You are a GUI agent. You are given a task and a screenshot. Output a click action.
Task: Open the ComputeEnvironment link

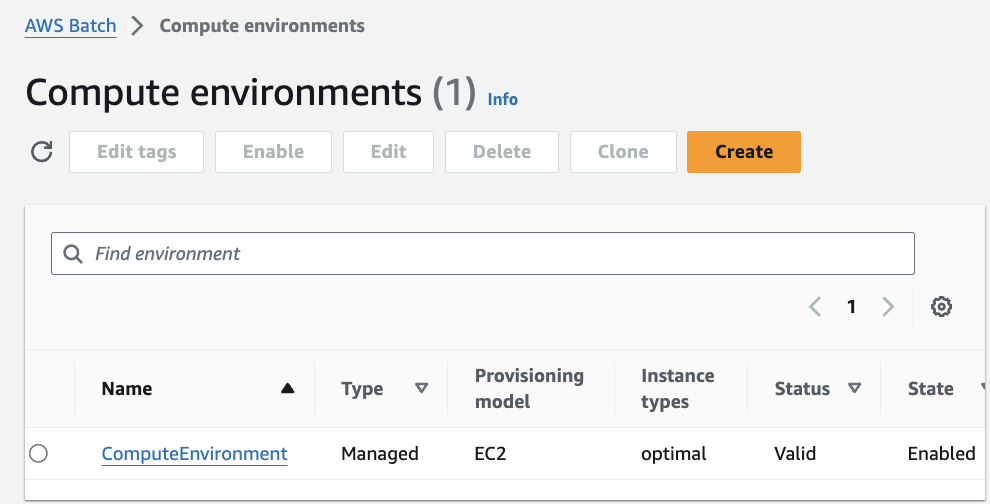[x=194, y=454]
